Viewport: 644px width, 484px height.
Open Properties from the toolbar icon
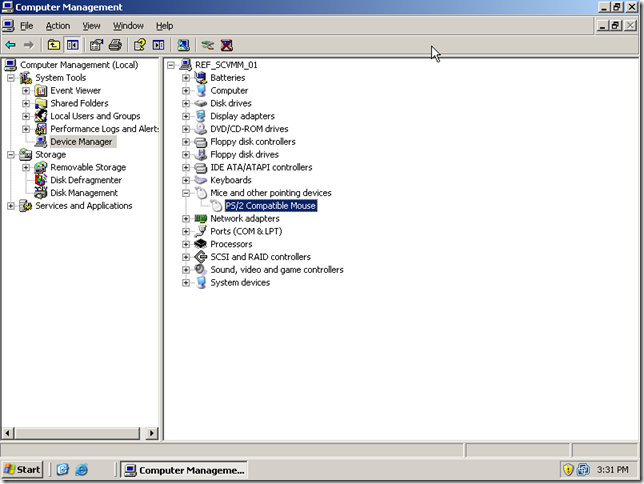click(x=97, y=45)
